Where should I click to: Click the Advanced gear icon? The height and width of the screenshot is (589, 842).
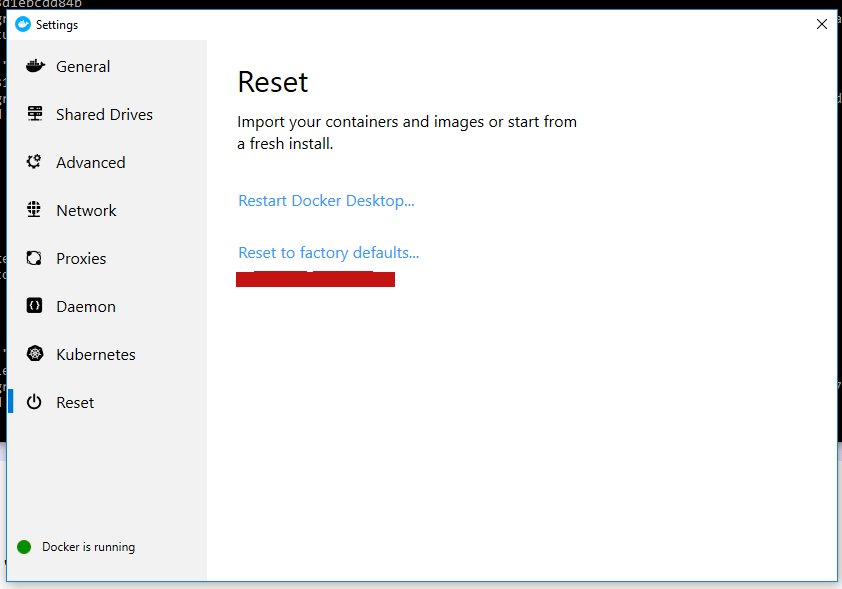pyautogui.click(x=34, y=162)
